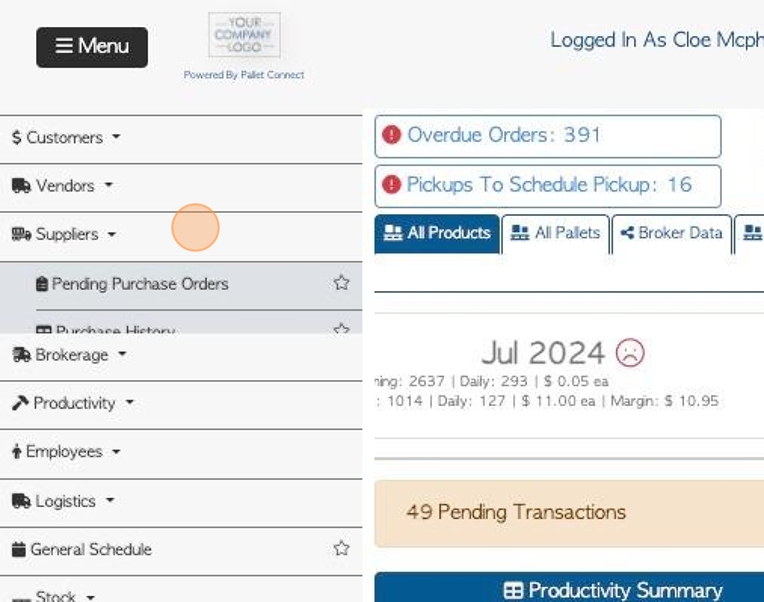Favorite Pending Purchase Orders with star

tap(342, 283)
